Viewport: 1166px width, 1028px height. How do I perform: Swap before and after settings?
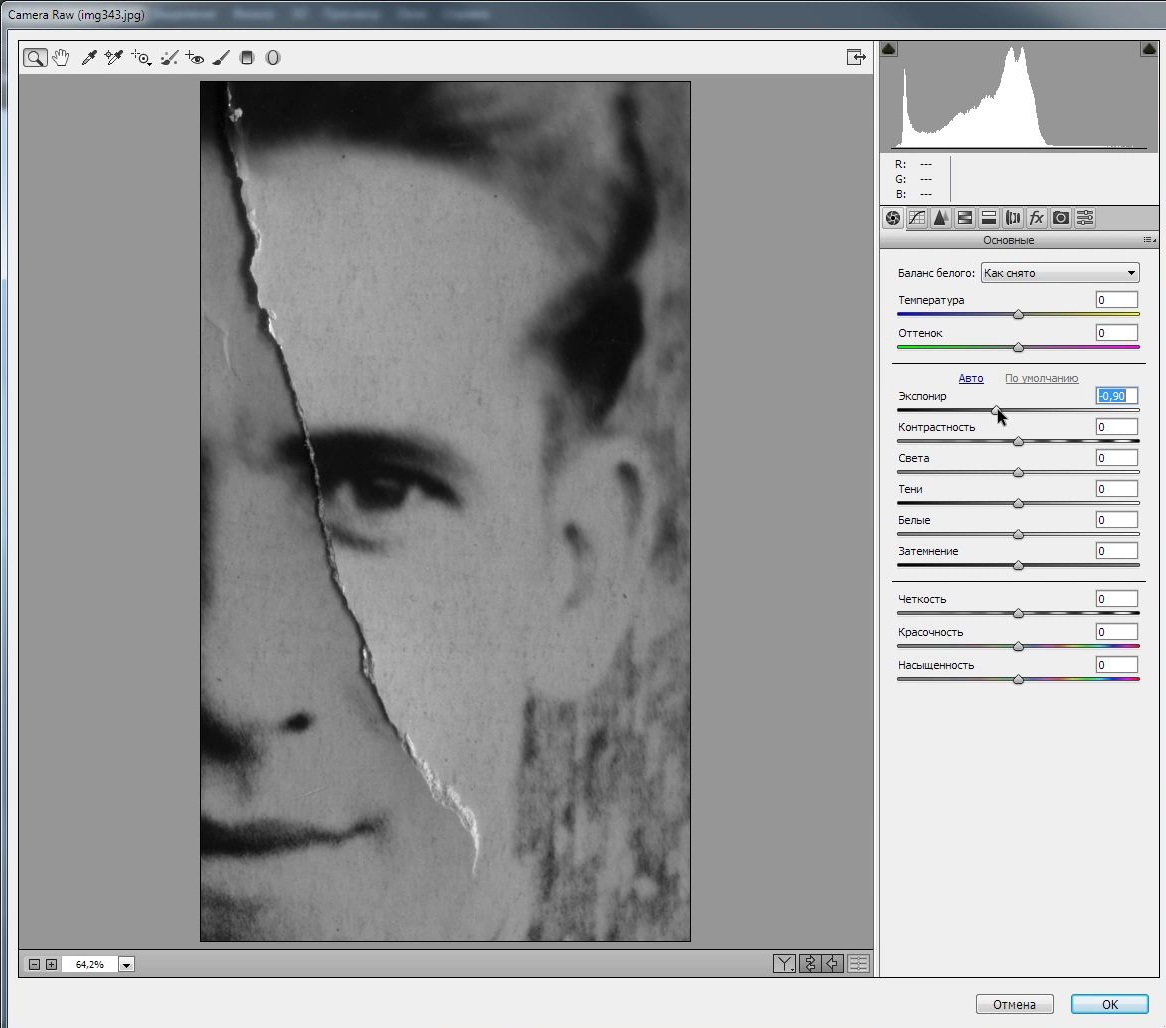point(809,964)
